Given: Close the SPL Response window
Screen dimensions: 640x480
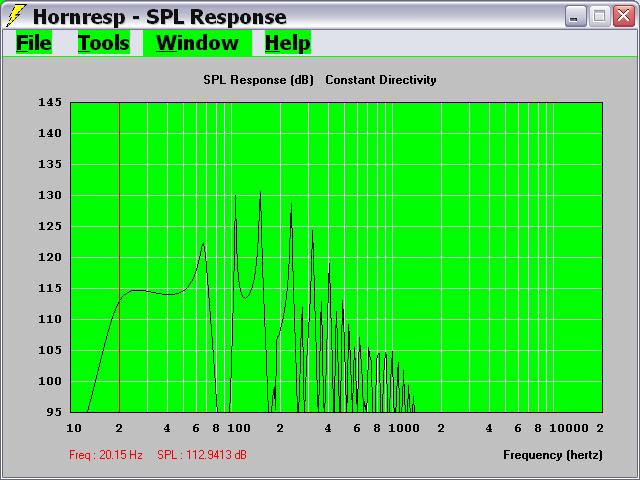Looking at the screenshot, I should point(623,17).
